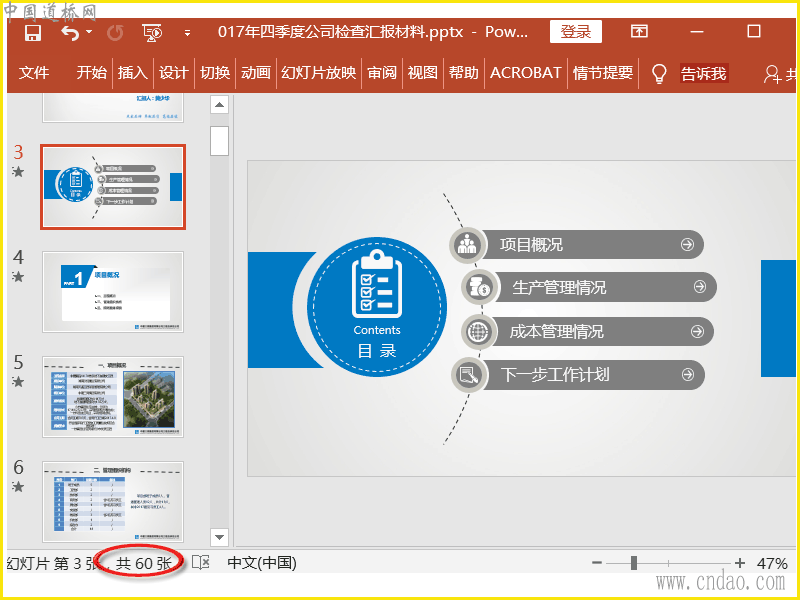
Task: Go to the 审阅 review tab
Action: coord(382,73)
